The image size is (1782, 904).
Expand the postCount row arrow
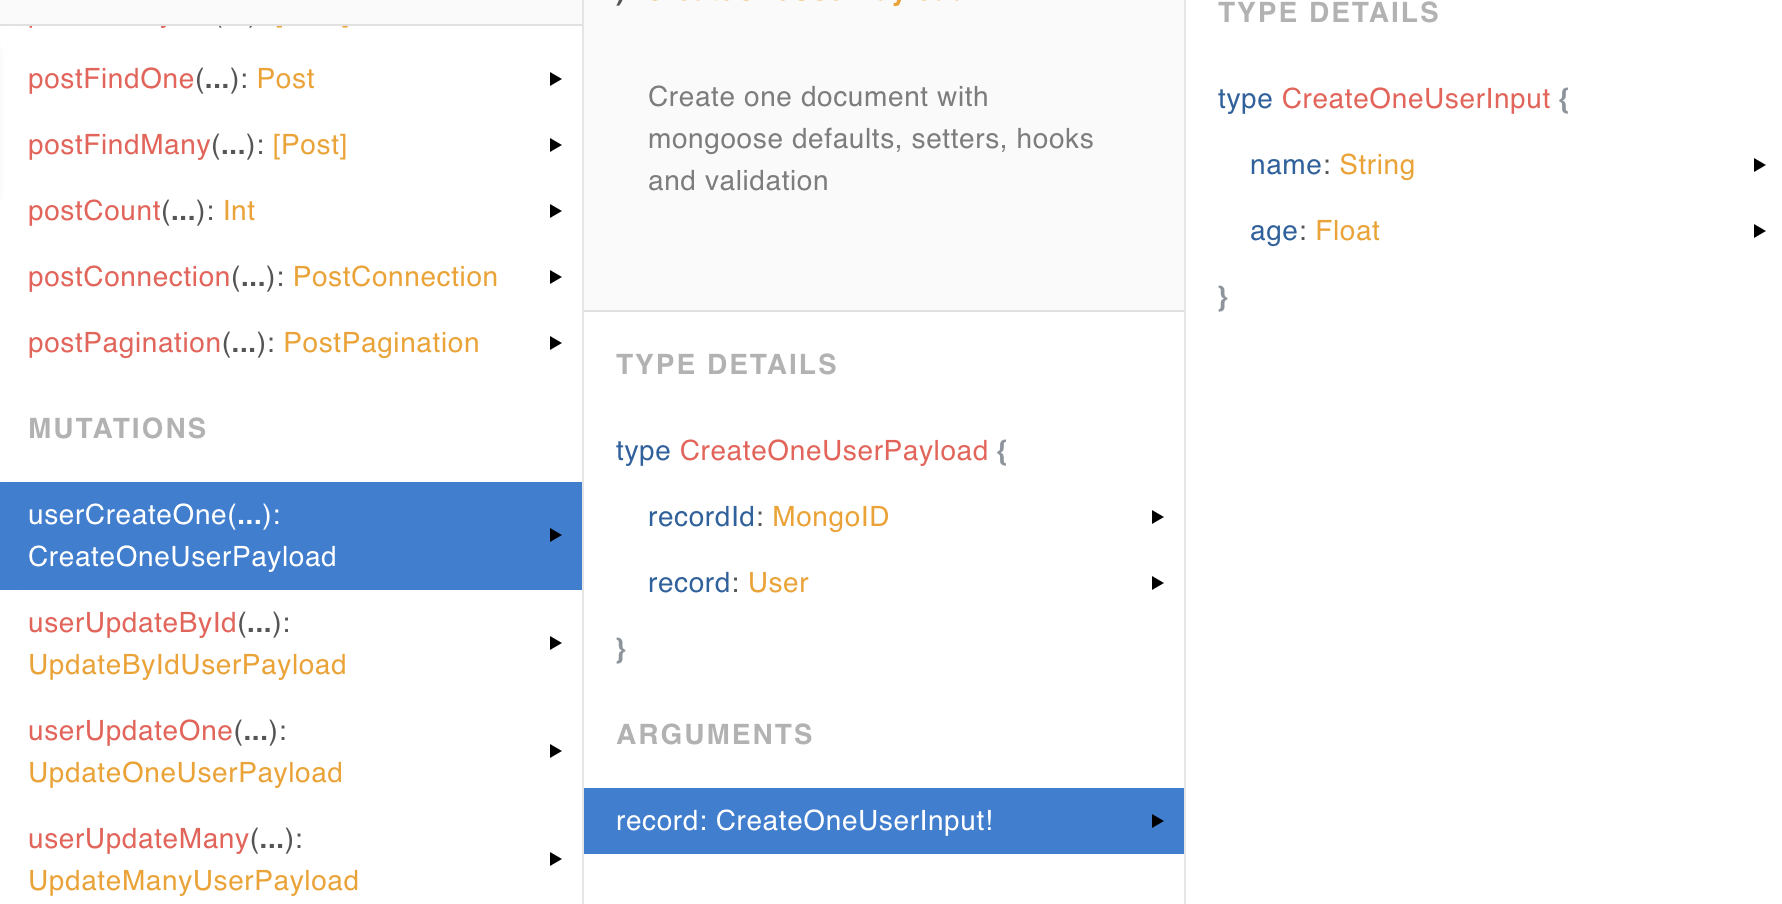click(556, 211)
